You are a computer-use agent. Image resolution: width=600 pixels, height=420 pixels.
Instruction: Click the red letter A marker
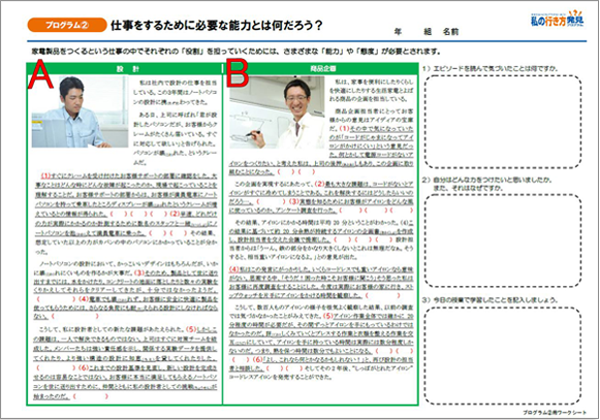42,74
